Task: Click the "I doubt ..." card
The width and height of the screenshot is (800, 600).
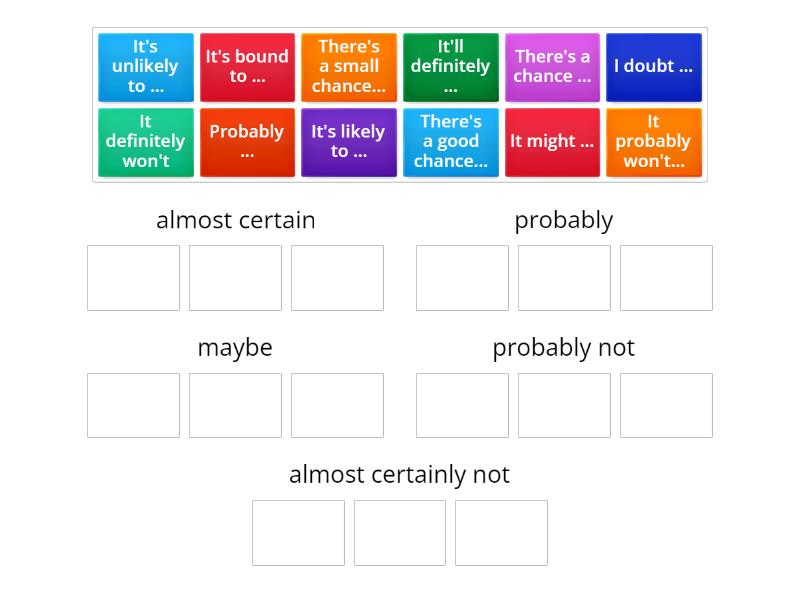Action: click(x=653, y=67)
